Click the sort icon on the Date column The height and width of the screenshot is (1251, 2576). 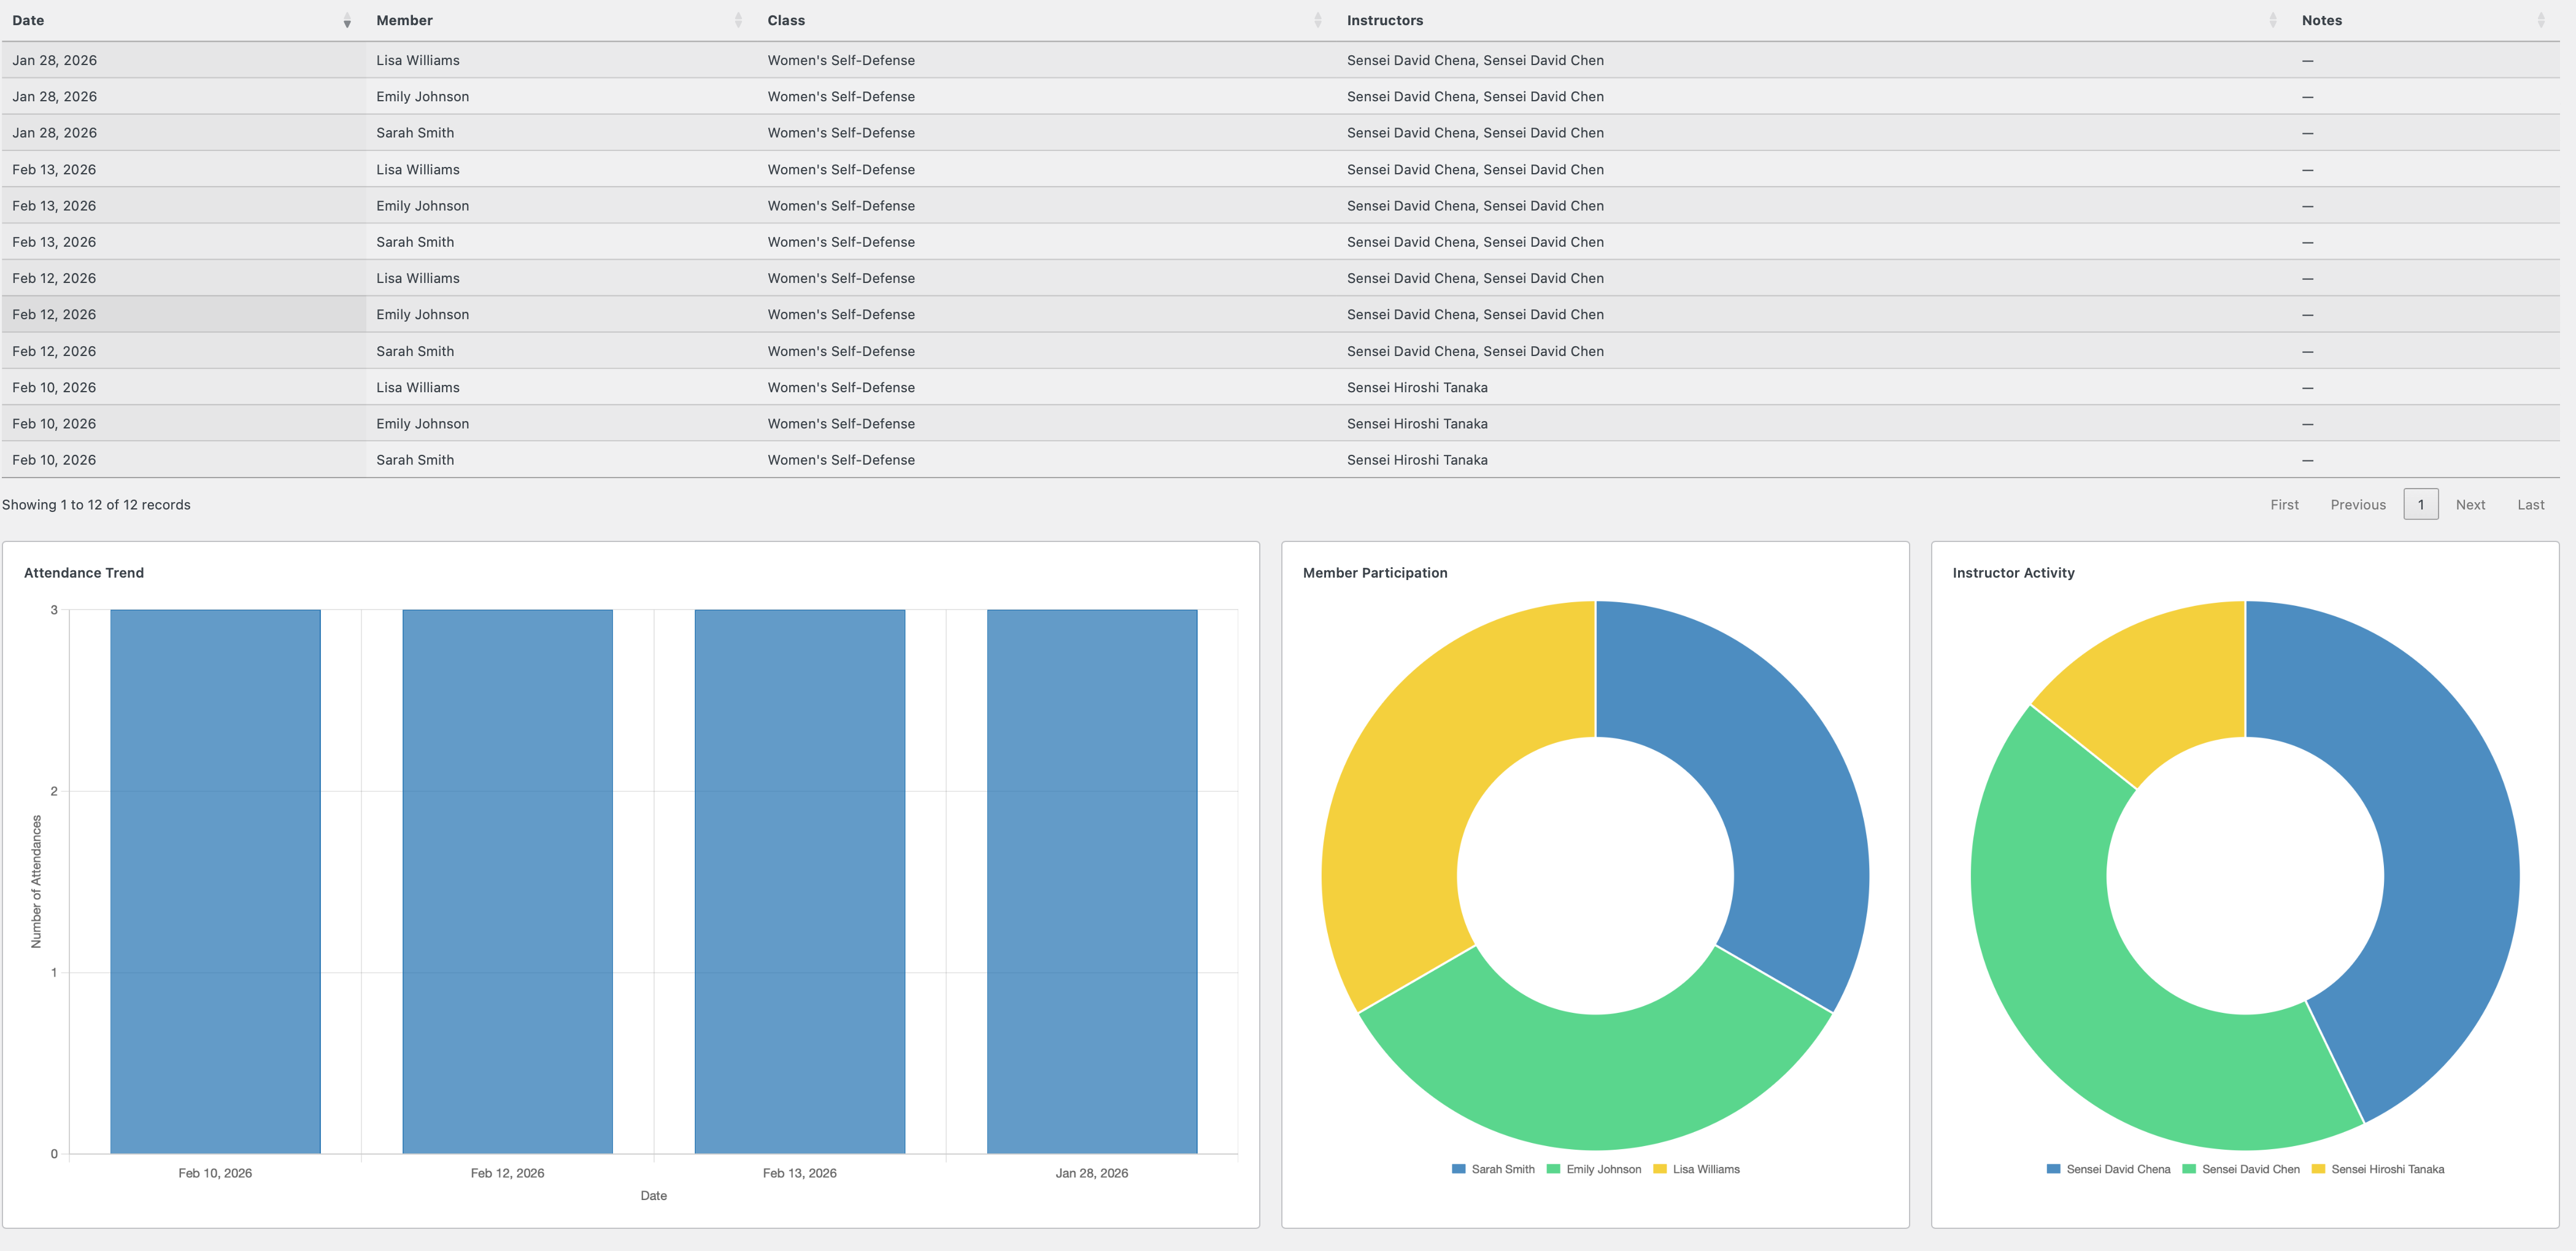[x=347, y=20]
